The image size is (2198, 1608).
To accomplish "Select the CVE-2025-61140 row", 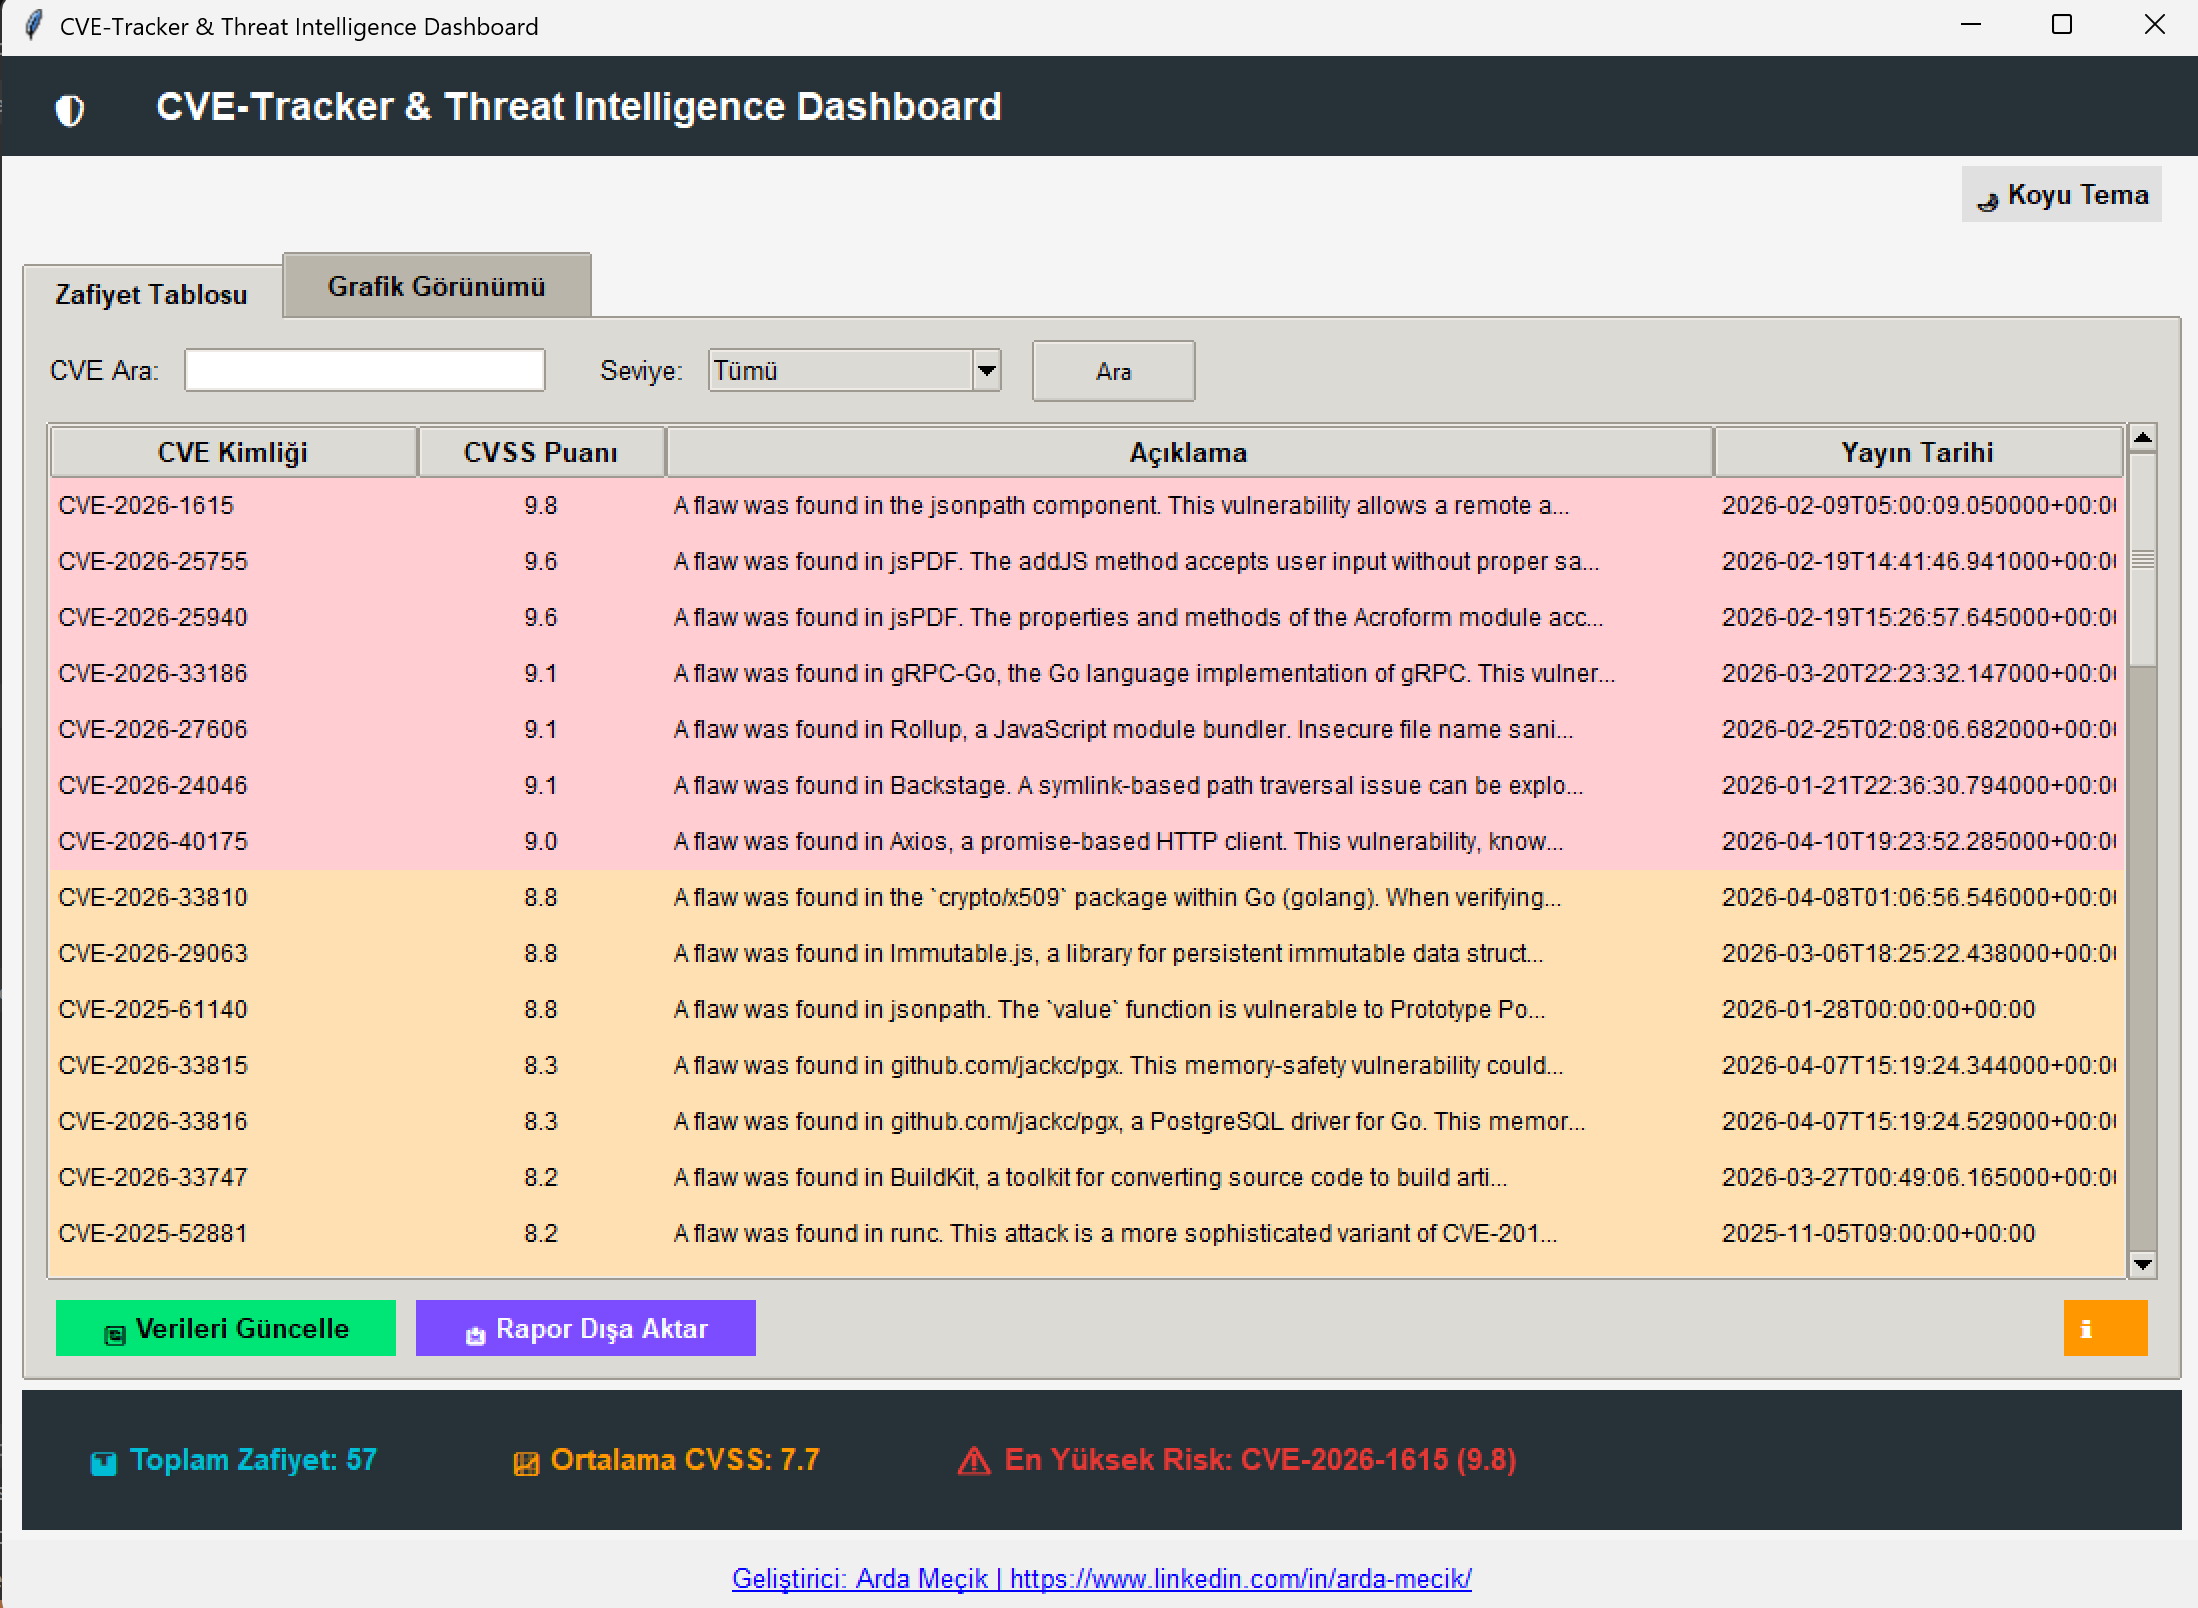I will [x=1087, y=1009].
